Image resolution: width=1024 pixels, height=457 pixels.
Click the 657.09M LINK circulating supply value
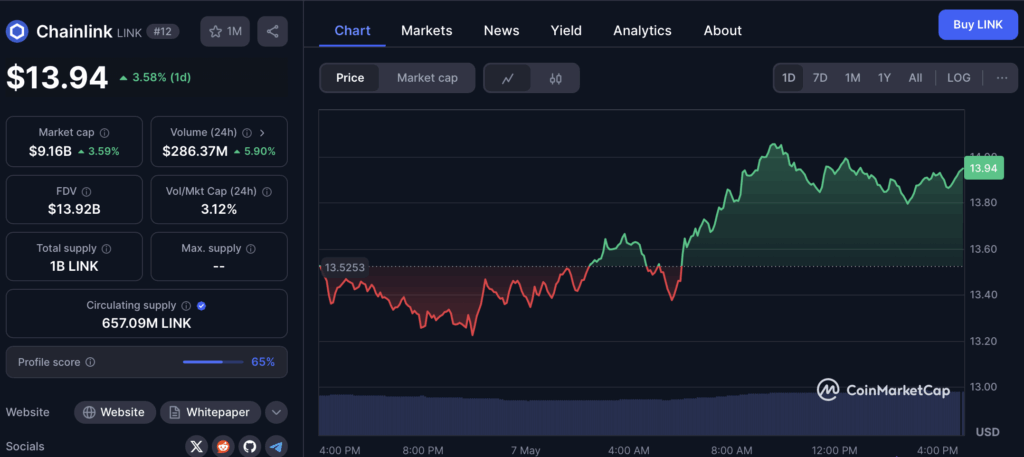coord(147,323)
